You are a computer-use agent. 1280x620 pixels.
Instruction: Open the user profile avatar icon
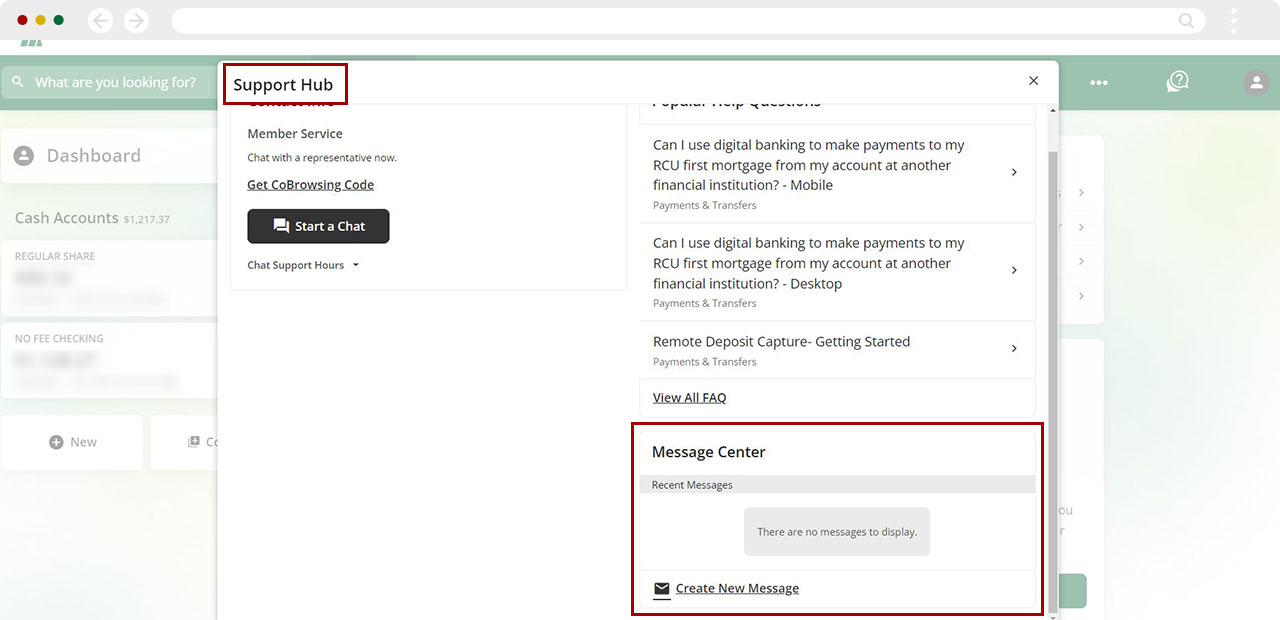[x=1256, y=83]
